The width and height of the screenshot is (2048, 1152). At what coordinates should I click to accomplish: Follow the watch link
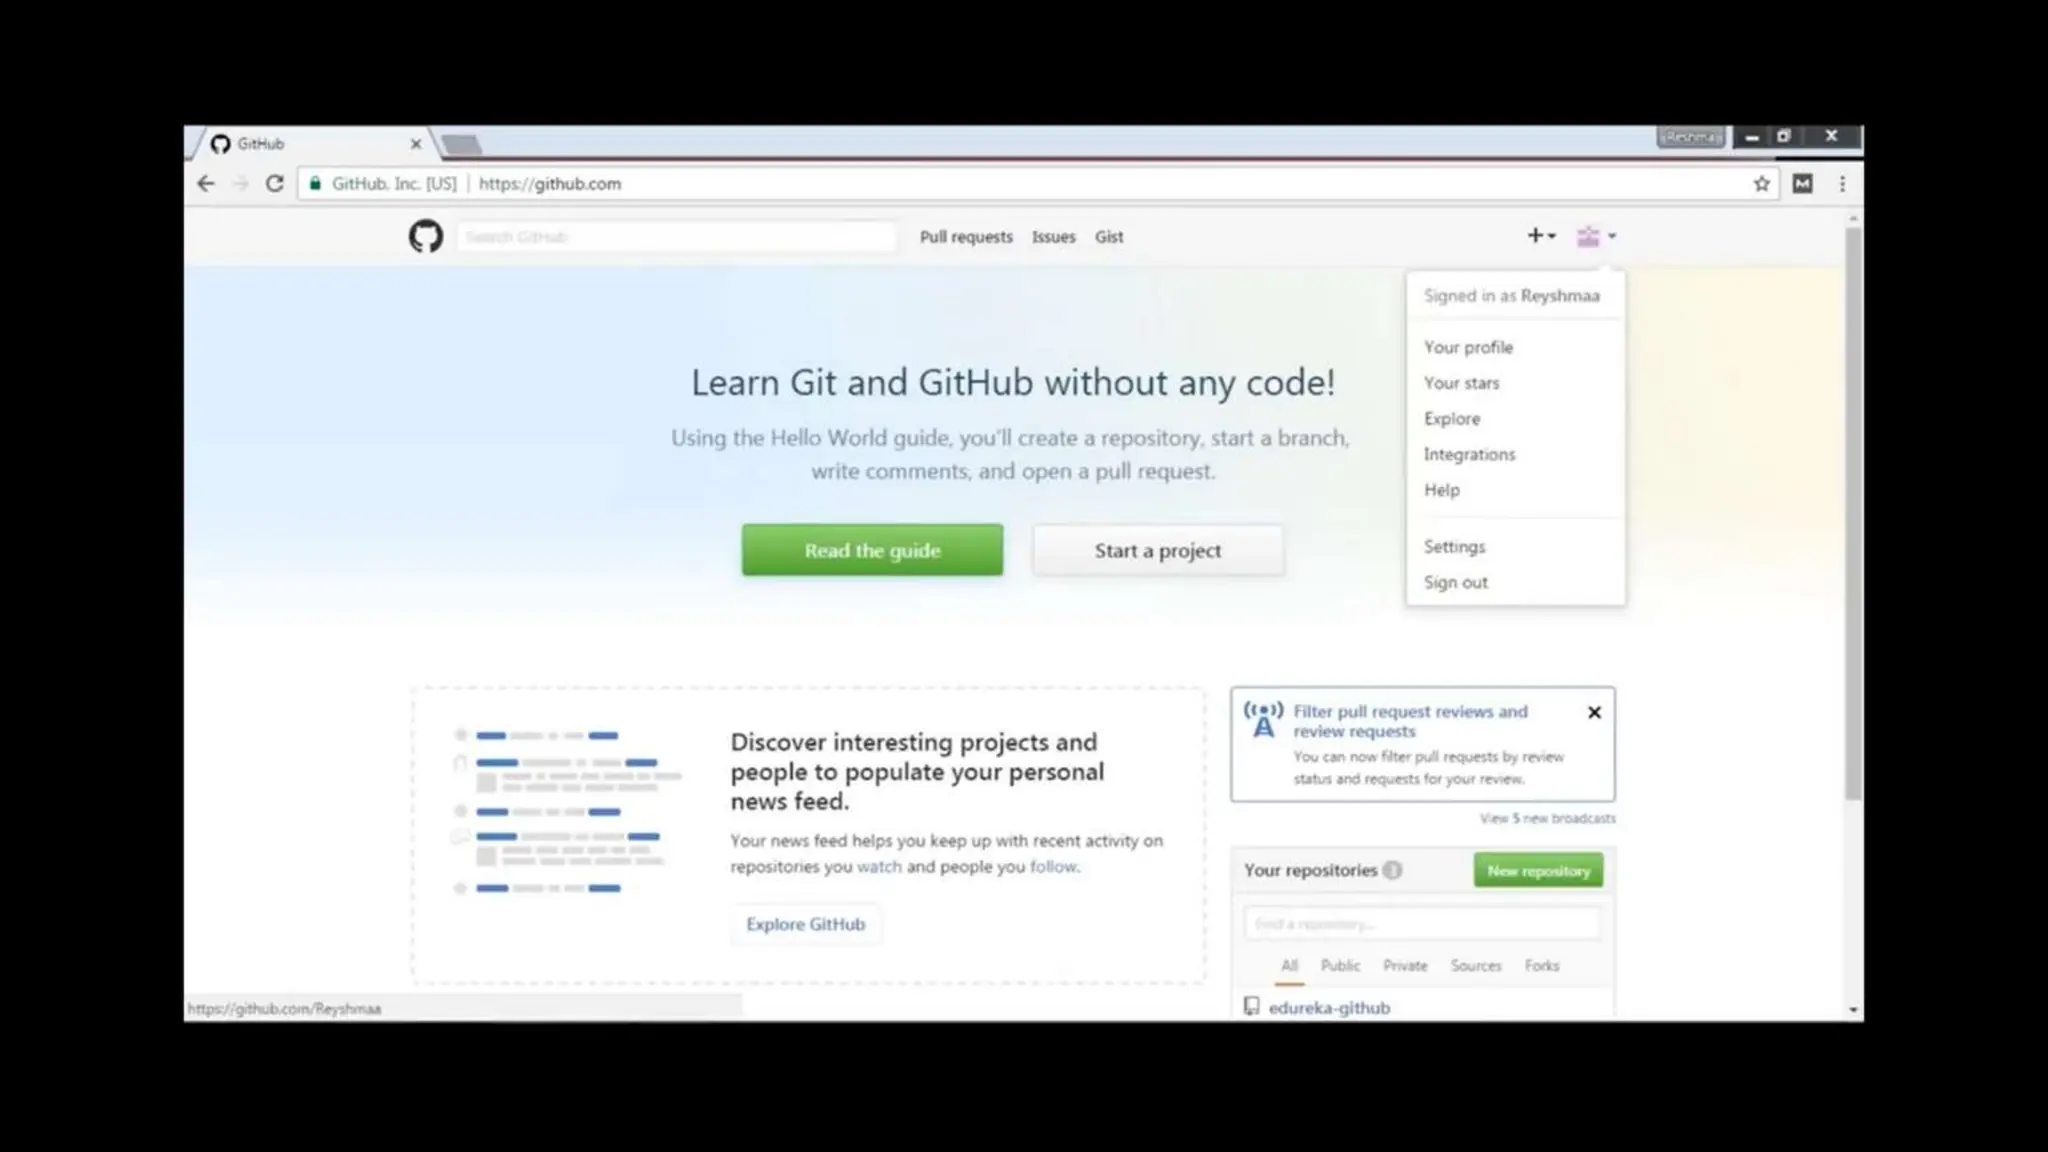point(878,867)
